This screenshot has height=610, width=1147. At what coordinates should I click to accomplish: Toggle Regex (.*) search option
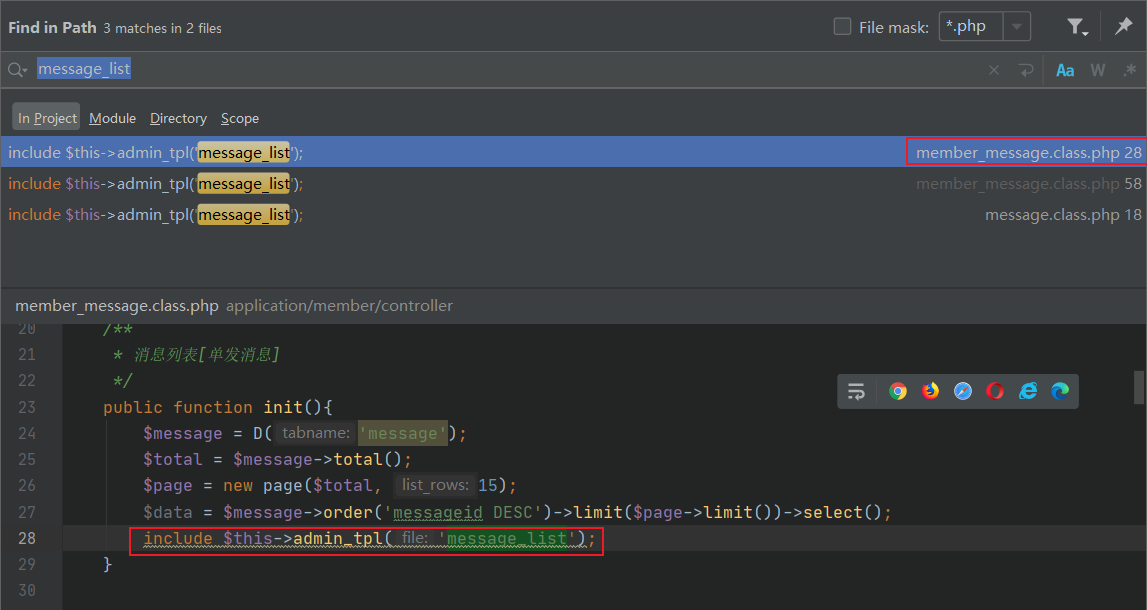tap(1130, 70)
